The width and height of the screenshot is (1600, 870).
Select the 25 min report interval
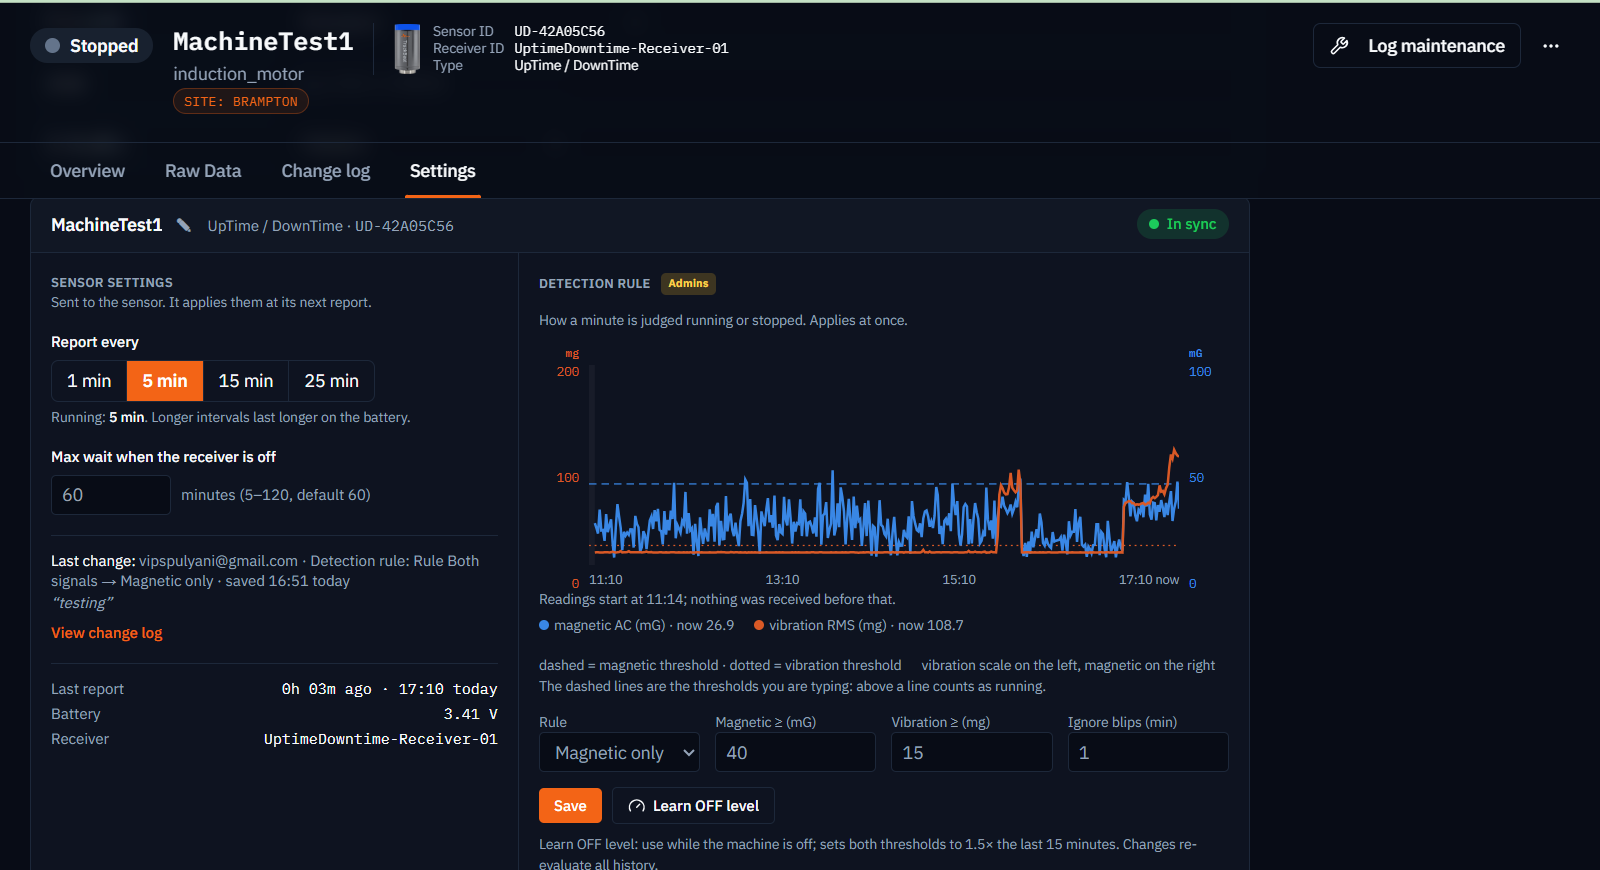(x=332, y=381)
